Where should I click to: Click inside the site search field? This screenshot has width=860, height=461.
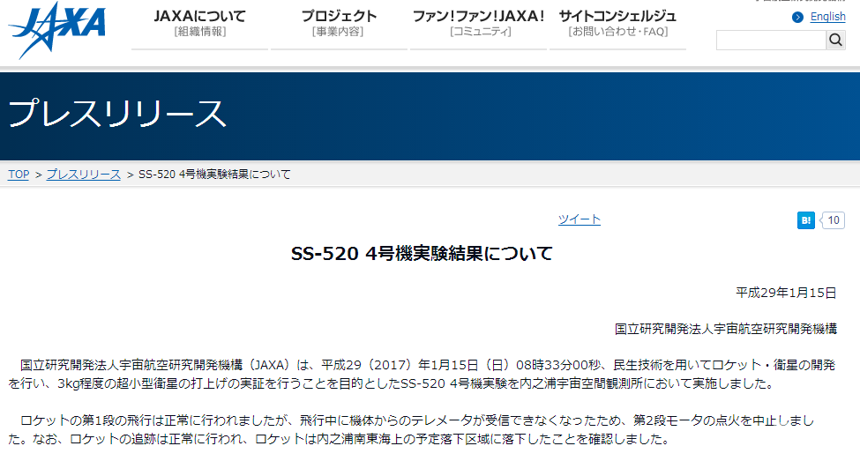coord(771,40)
